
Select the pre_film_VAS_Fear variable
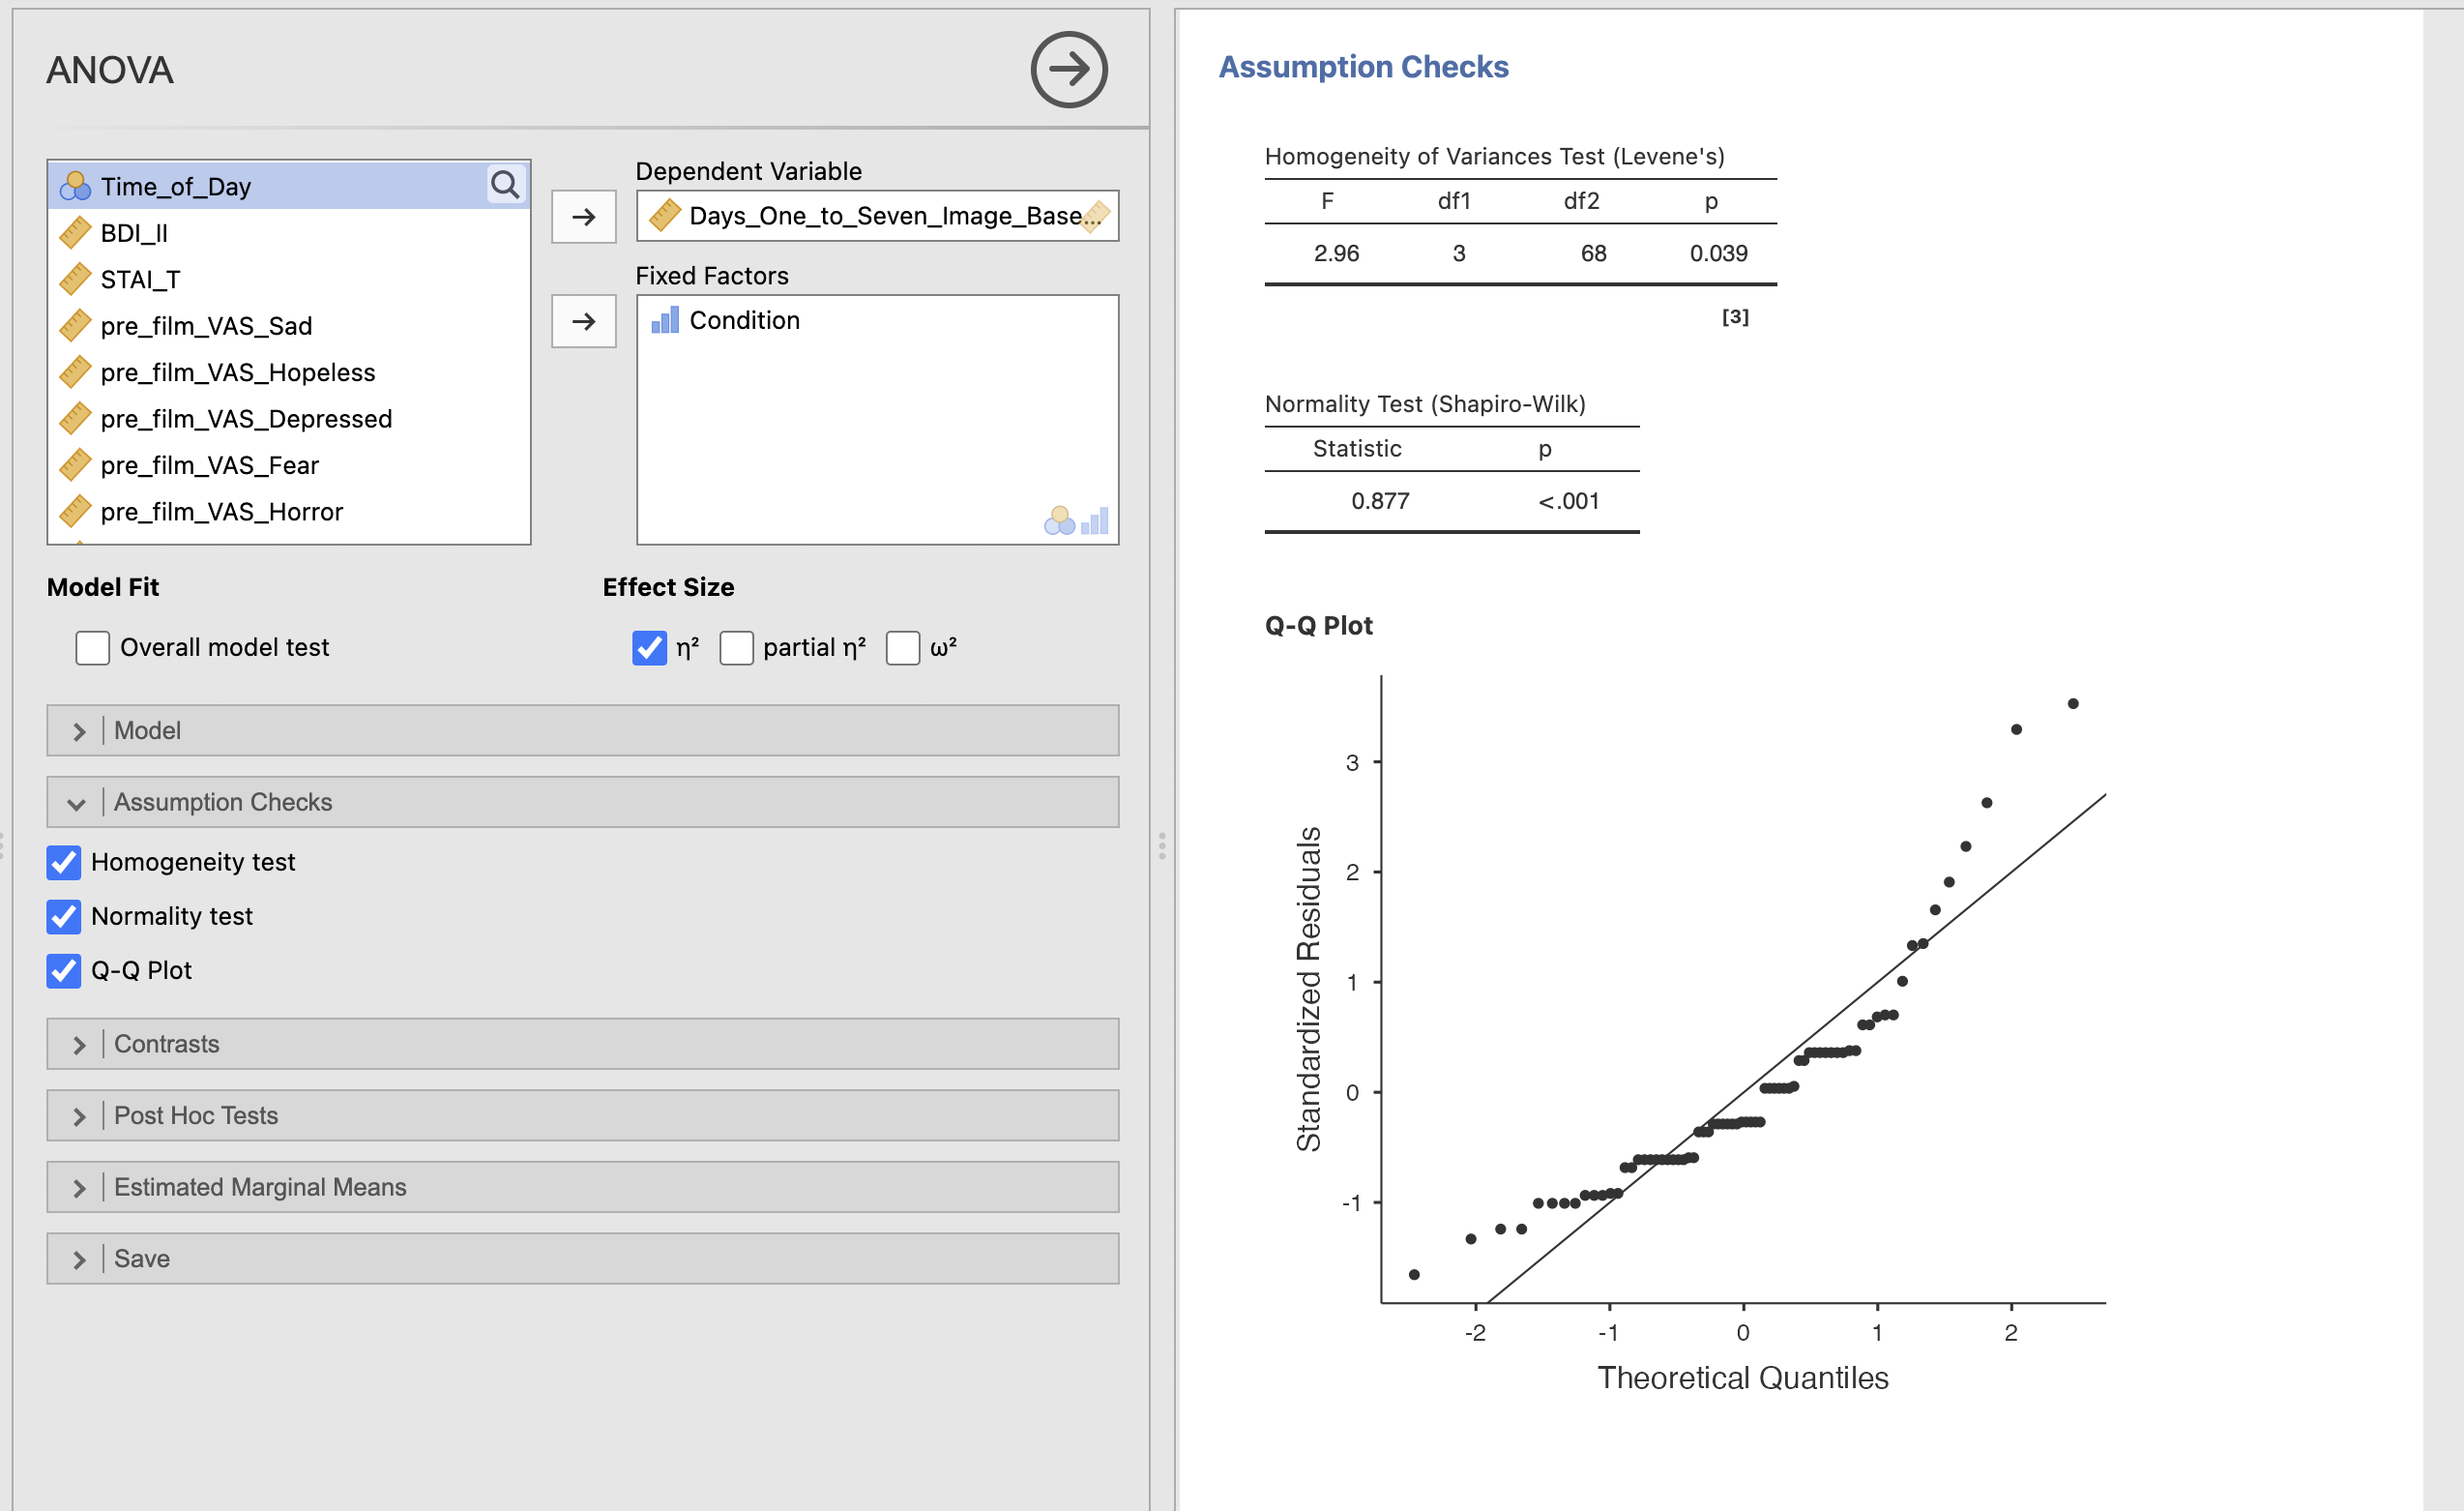[288, 465]
